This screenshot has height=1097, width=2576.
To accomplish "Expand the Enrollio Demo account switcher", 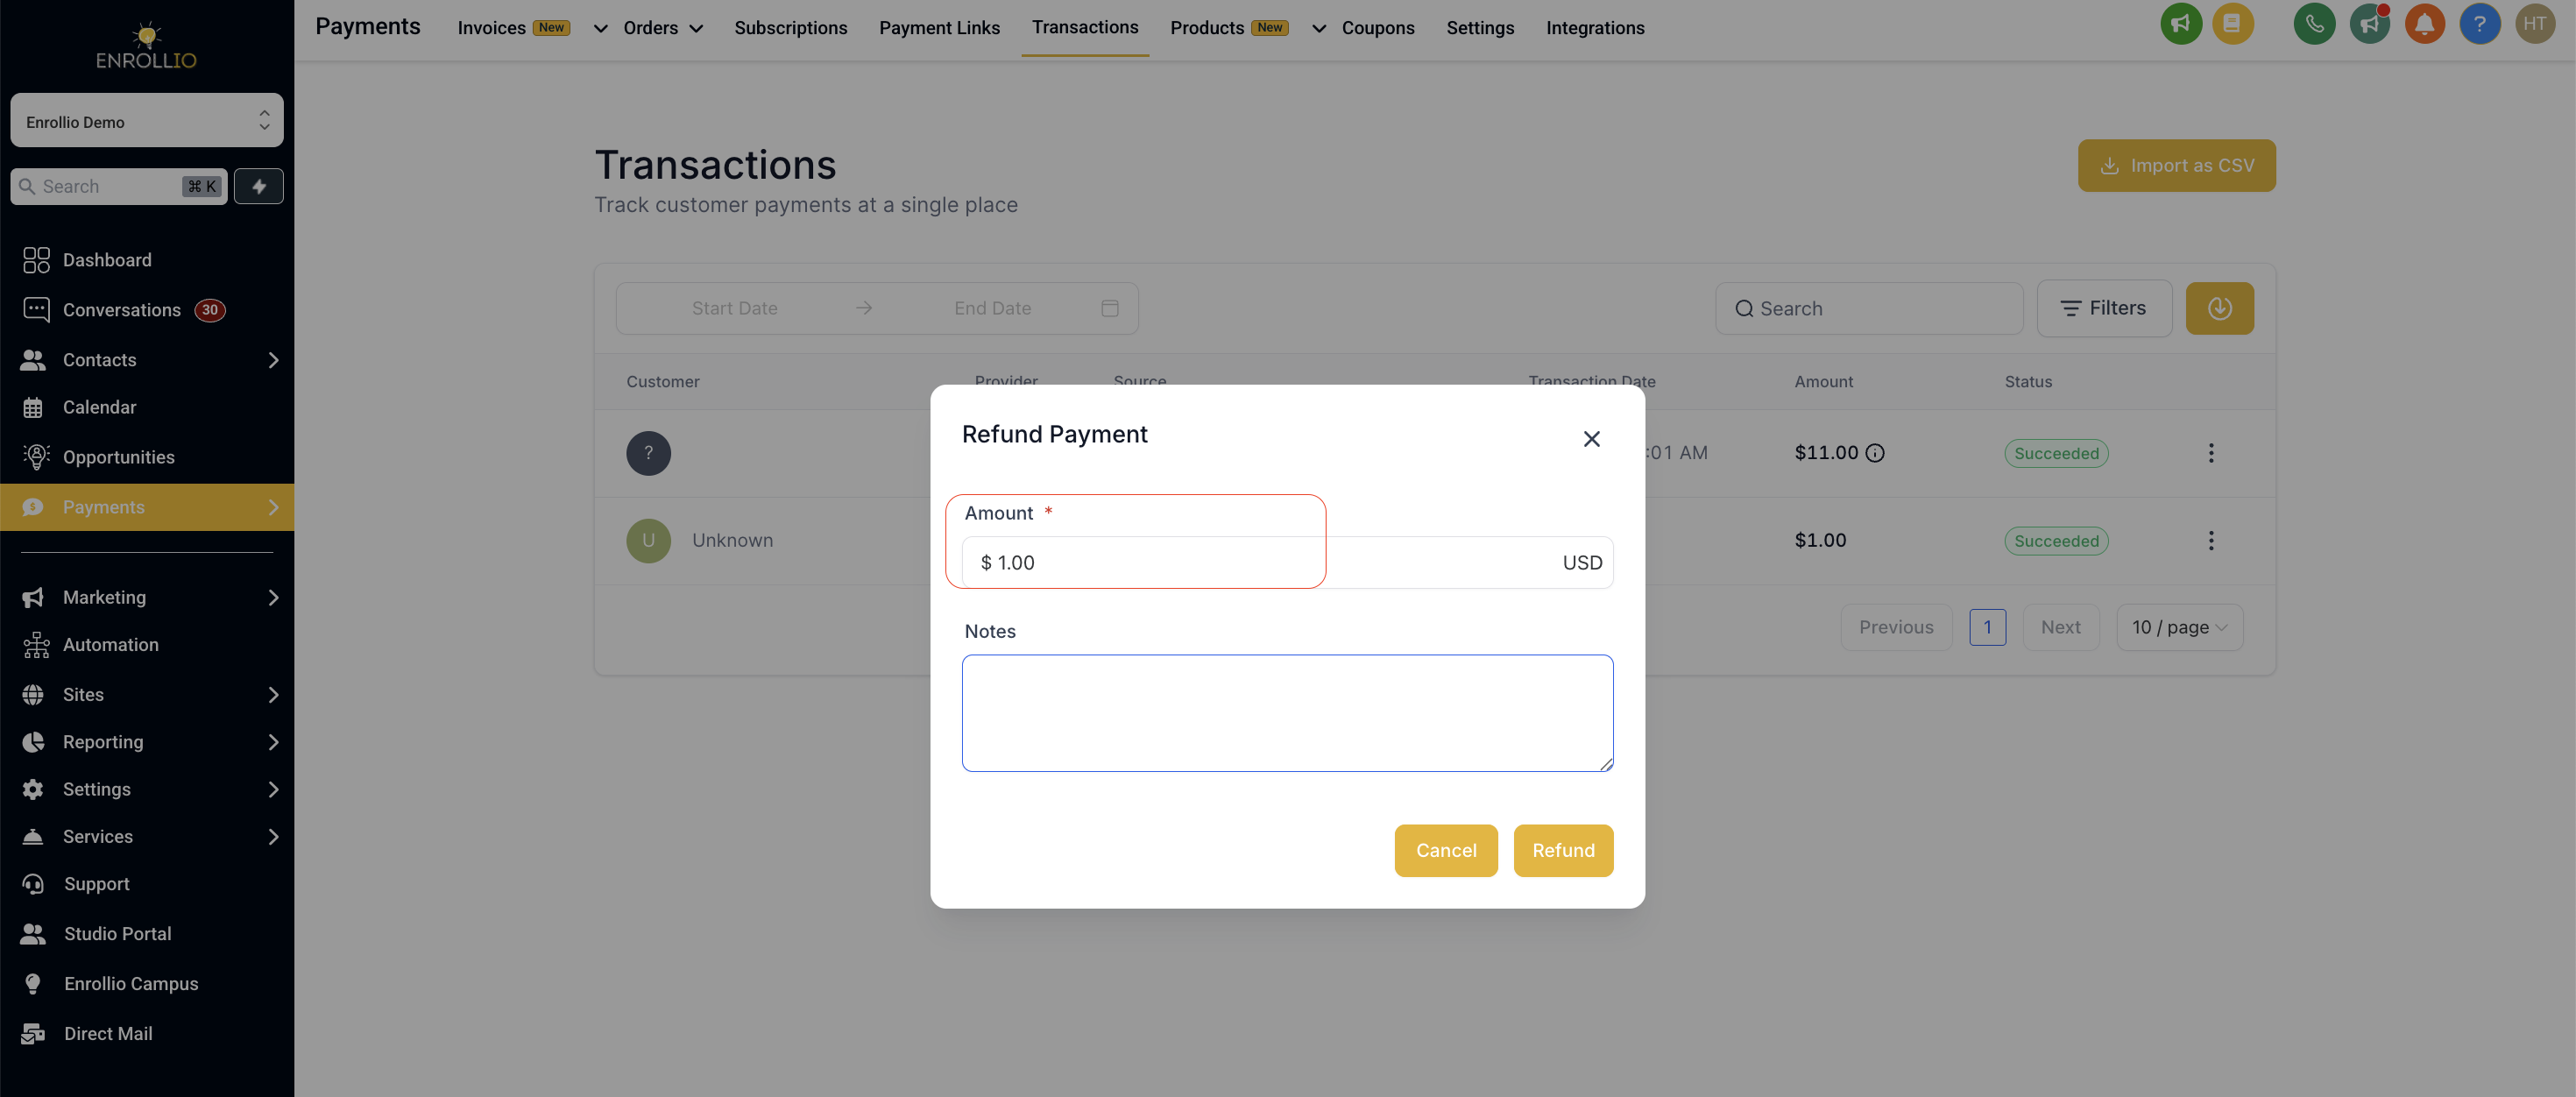I will (147, 121).
